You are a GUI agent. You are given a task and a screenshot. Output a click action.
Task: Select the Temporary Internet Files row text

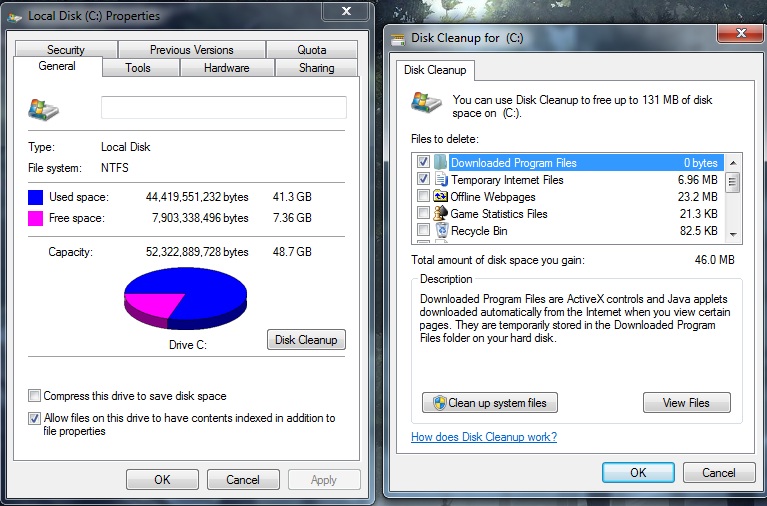point(507,180)
